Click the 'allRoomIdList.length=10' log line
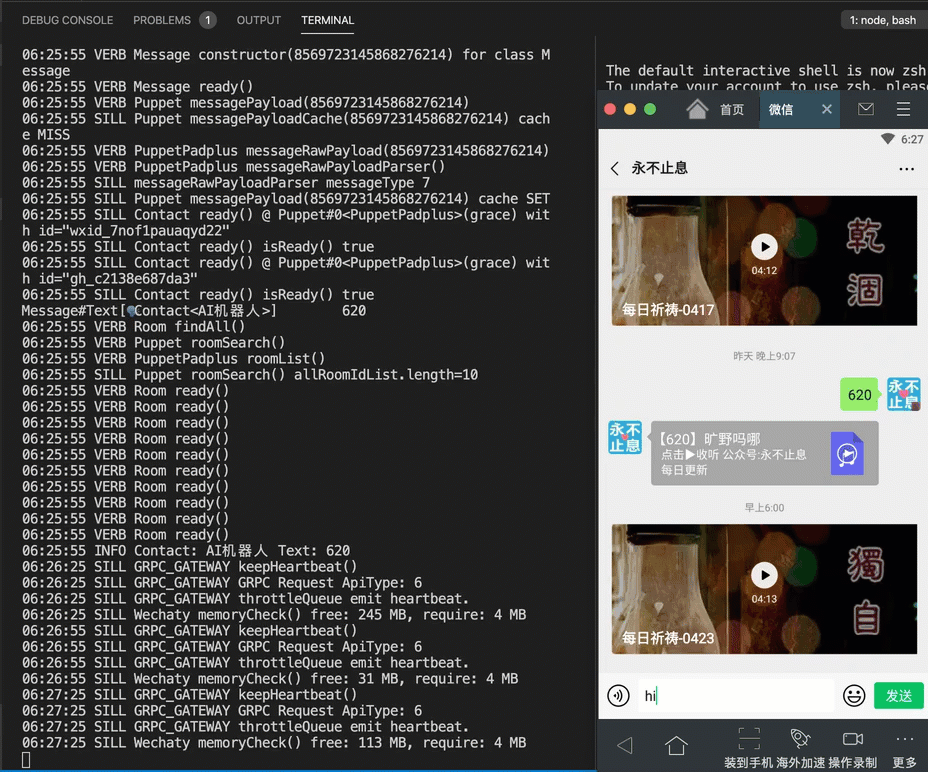Viewport: 928px width, 772px height. pyautogui.click(x=250, y=375)
